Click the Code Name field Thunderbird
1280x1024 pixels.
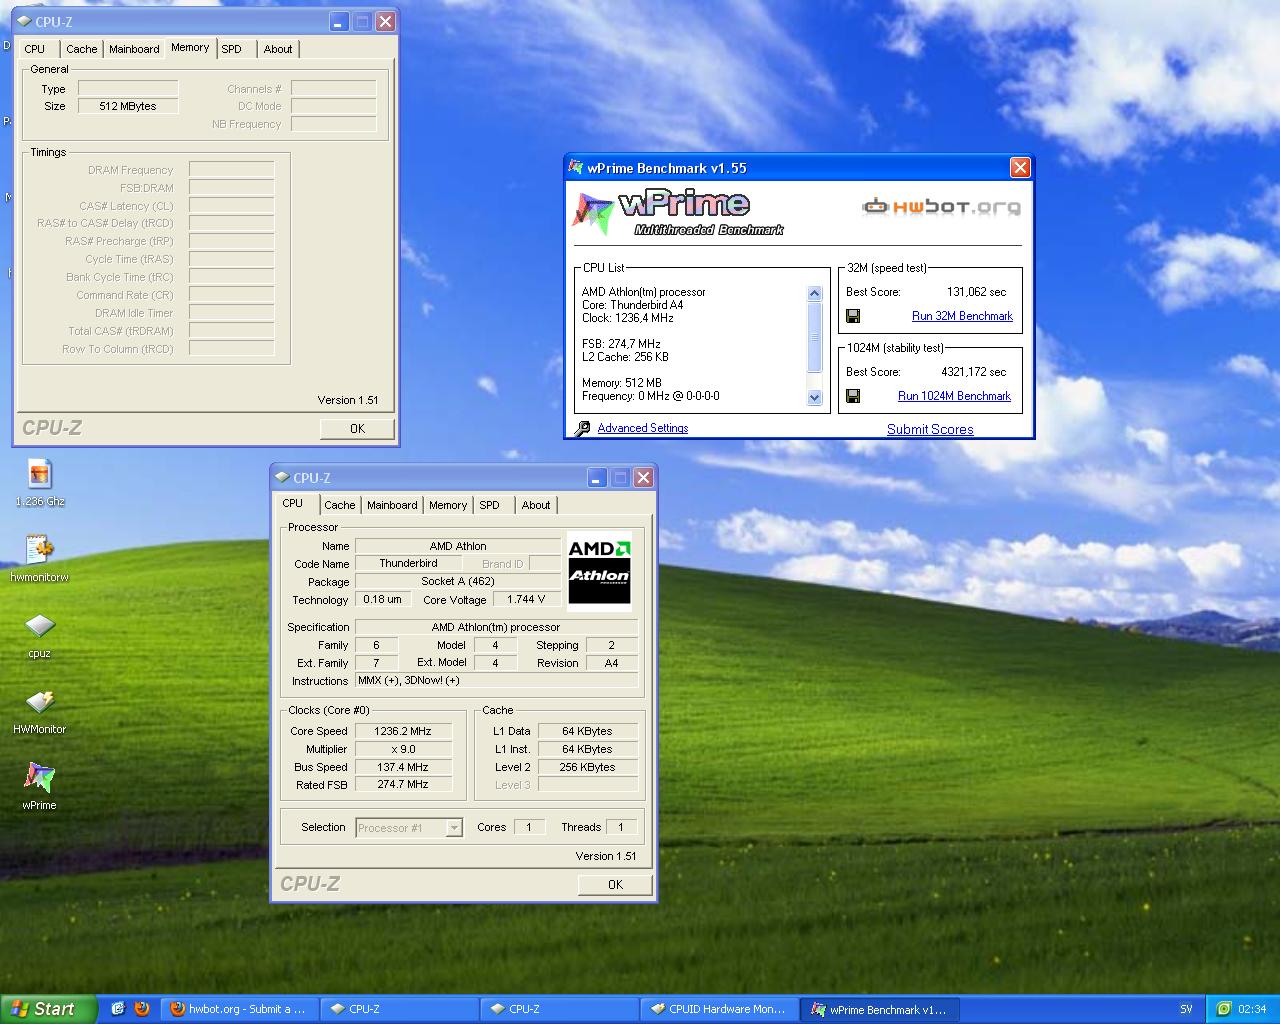pos(408,564)
